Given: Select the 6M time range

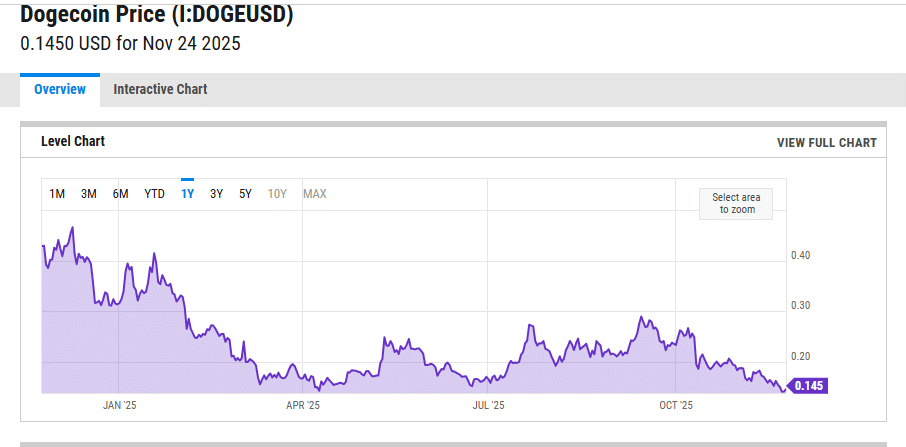Looking at the screenshot, I should tap(120, 194).
